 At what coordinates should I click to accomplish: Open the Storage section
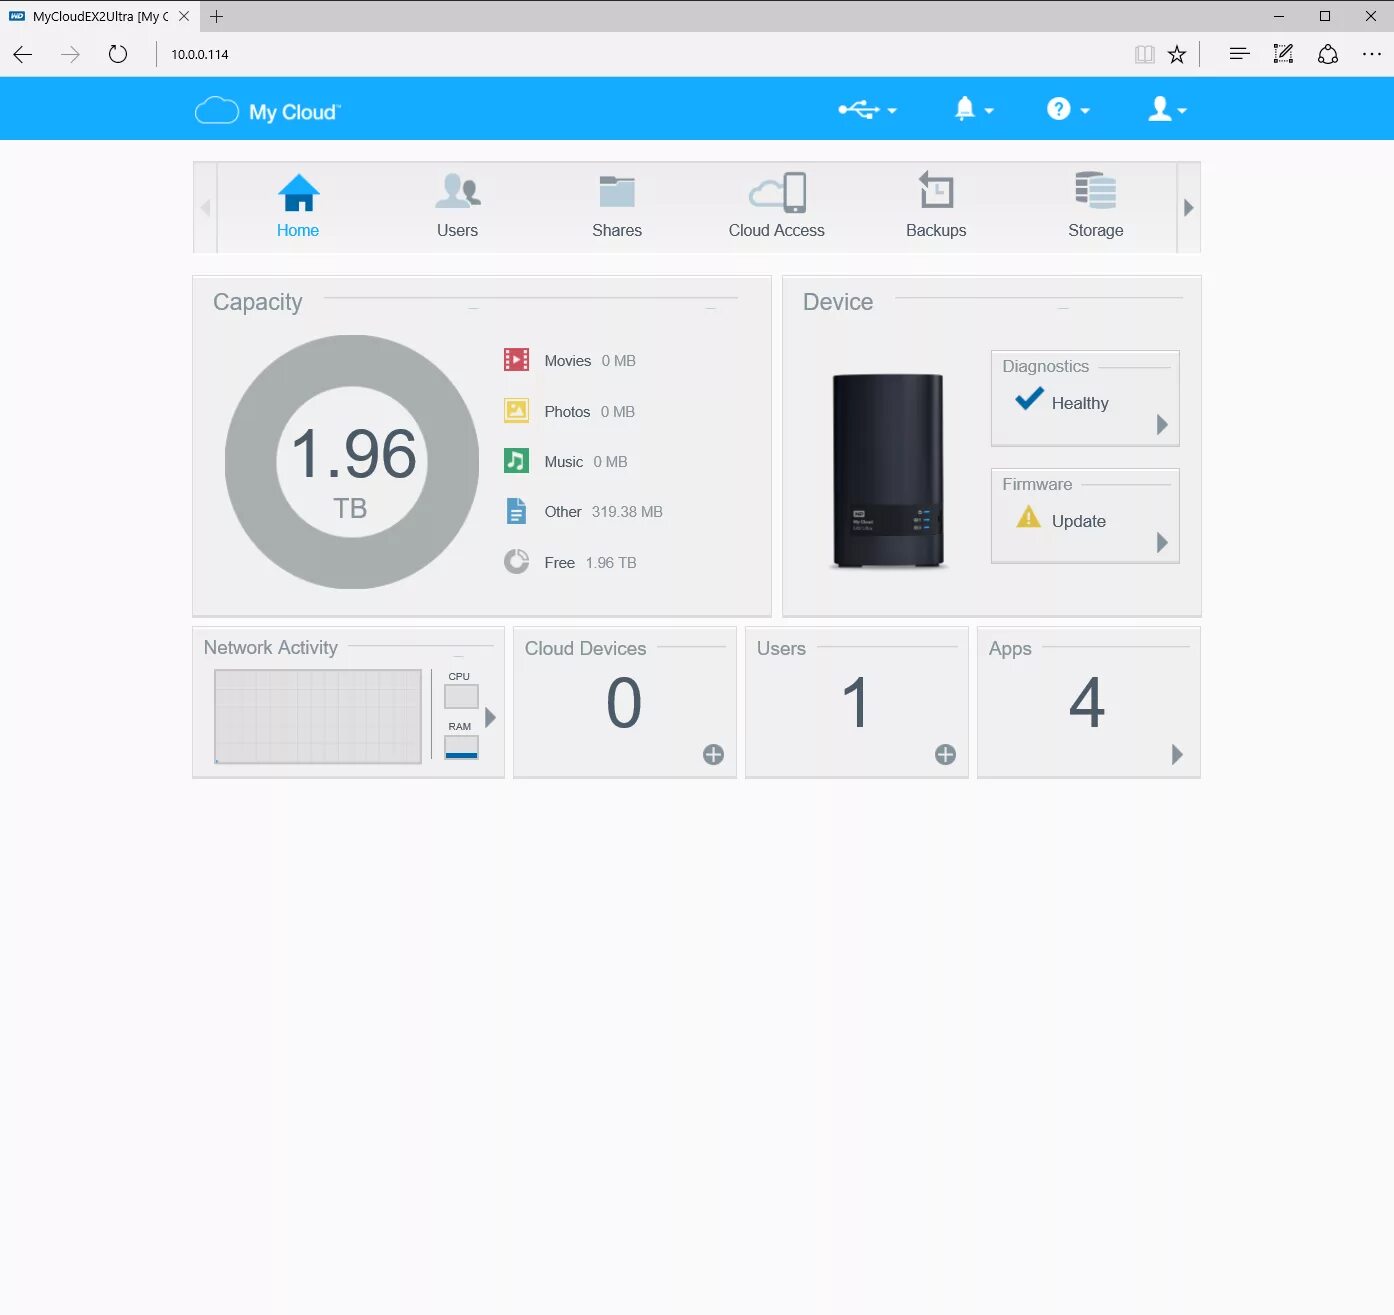coord(1094,205)
